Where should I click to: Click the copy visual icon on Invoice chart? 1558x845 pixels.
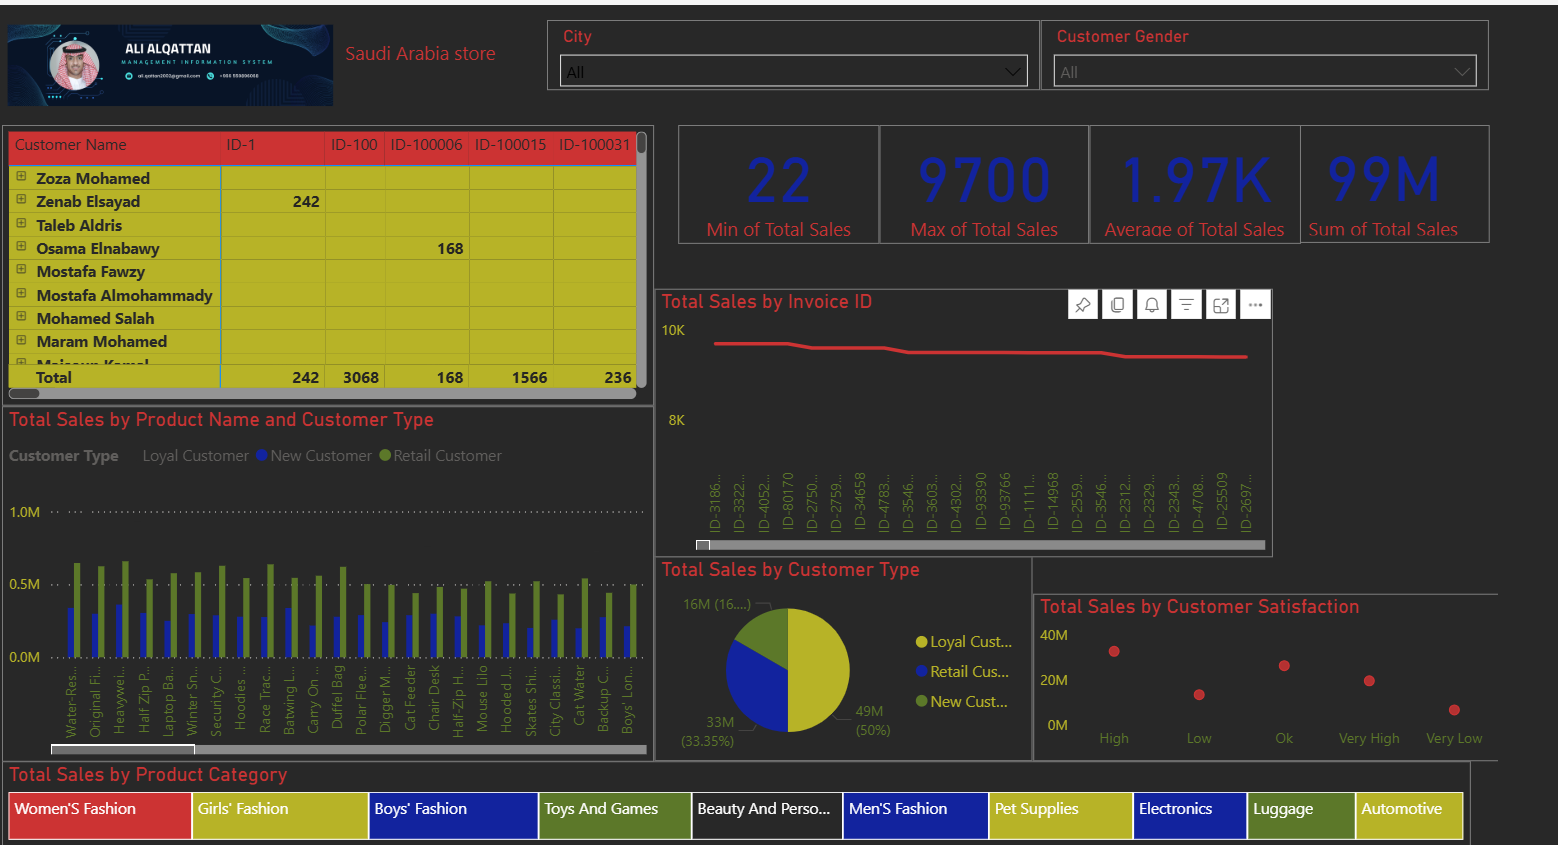coord(1117,305)
